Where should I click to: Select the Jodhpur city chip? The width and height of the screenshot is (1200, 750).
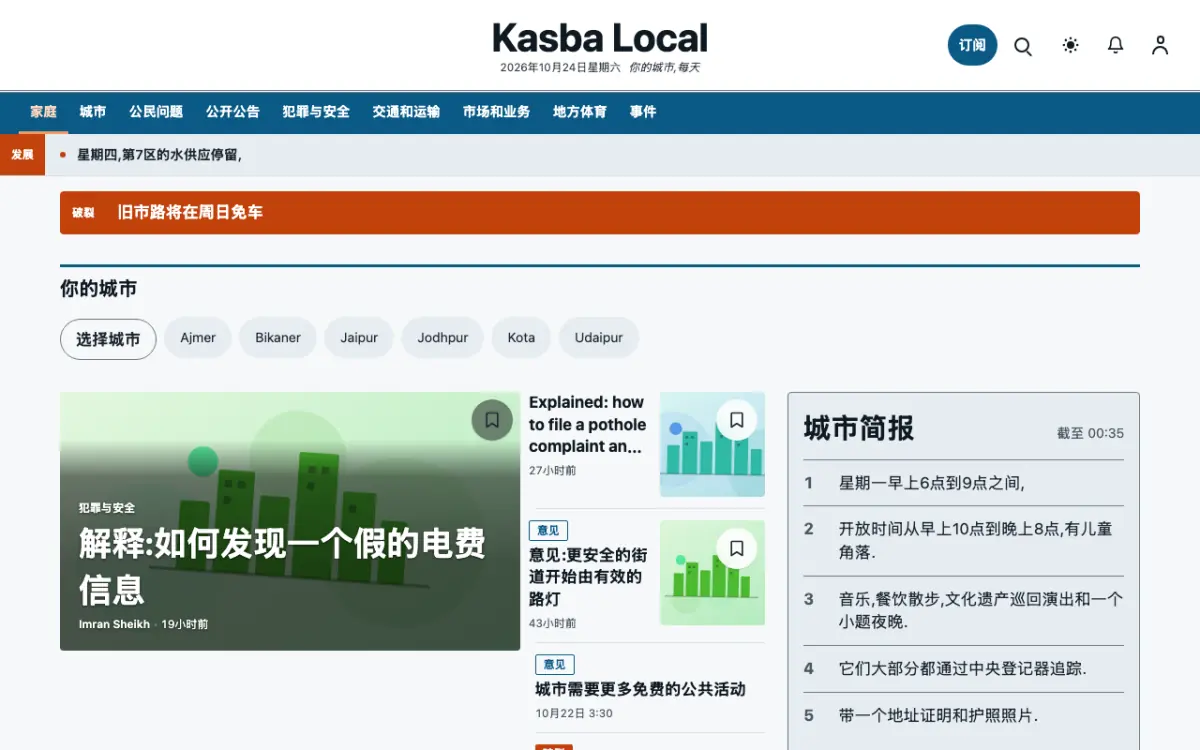point(443,338)
